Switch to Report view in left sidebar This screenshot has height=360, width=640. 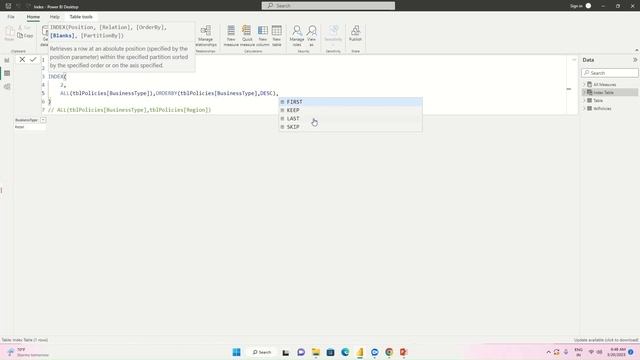[x=7, y=60]
